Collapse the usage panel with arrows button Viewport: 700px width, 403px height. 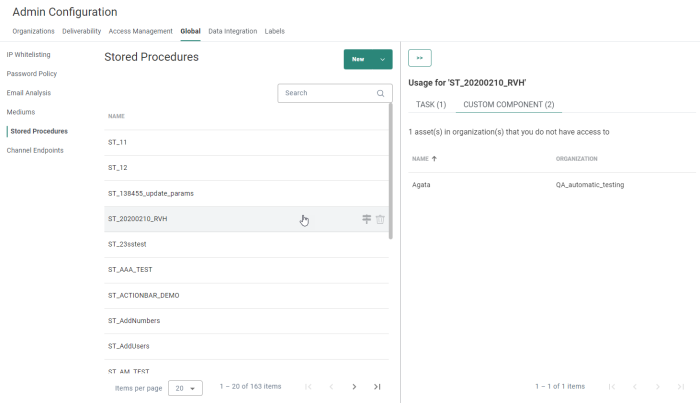420,58
